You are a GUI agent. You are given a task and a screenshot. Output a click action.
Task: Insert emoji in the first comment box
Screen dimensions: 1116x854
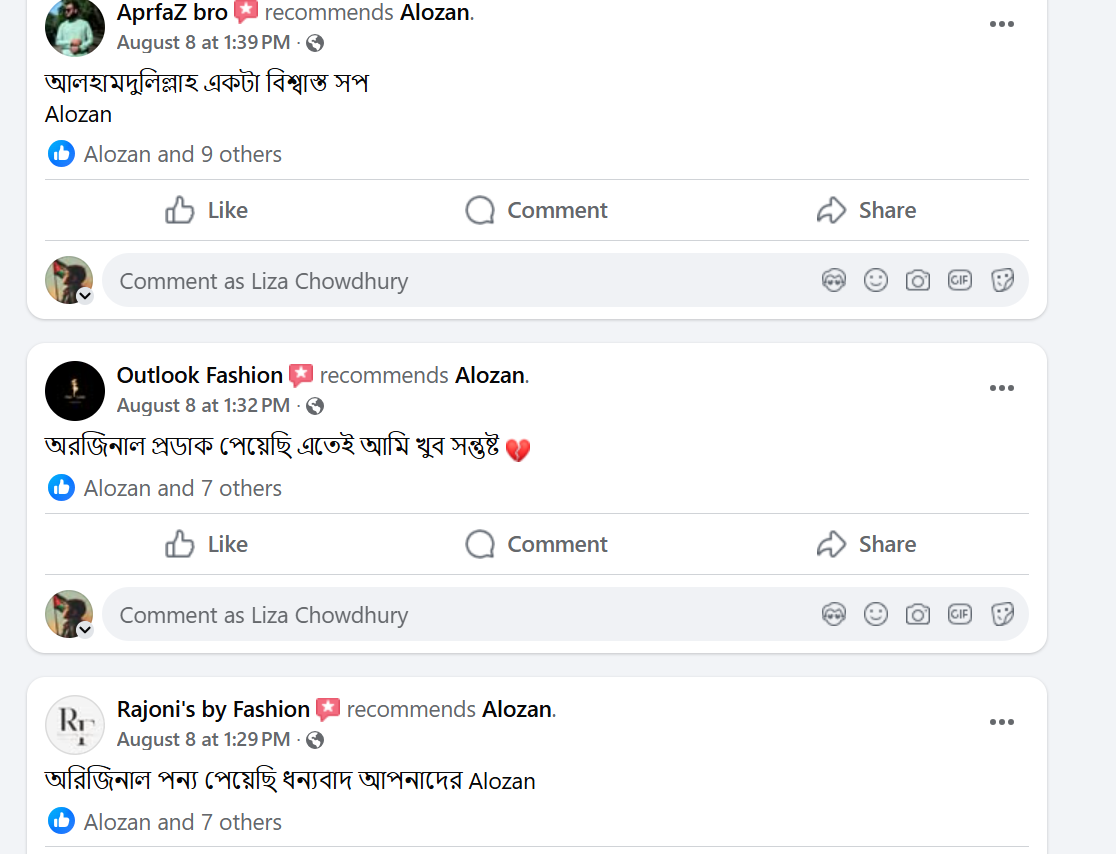[x=876, y=281]
